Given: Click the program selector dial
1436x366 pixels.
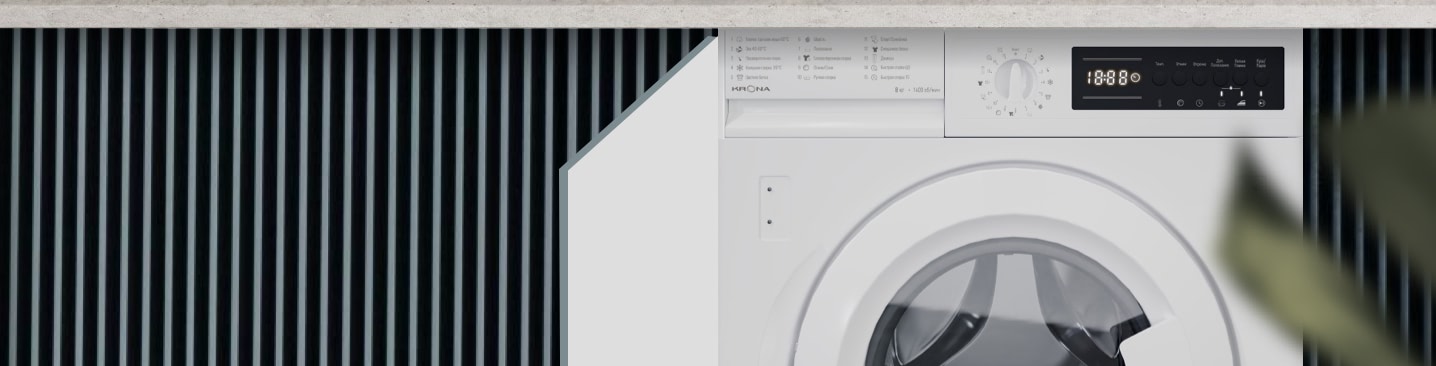Looking at the screenshot, I should tap(1015, 81).
